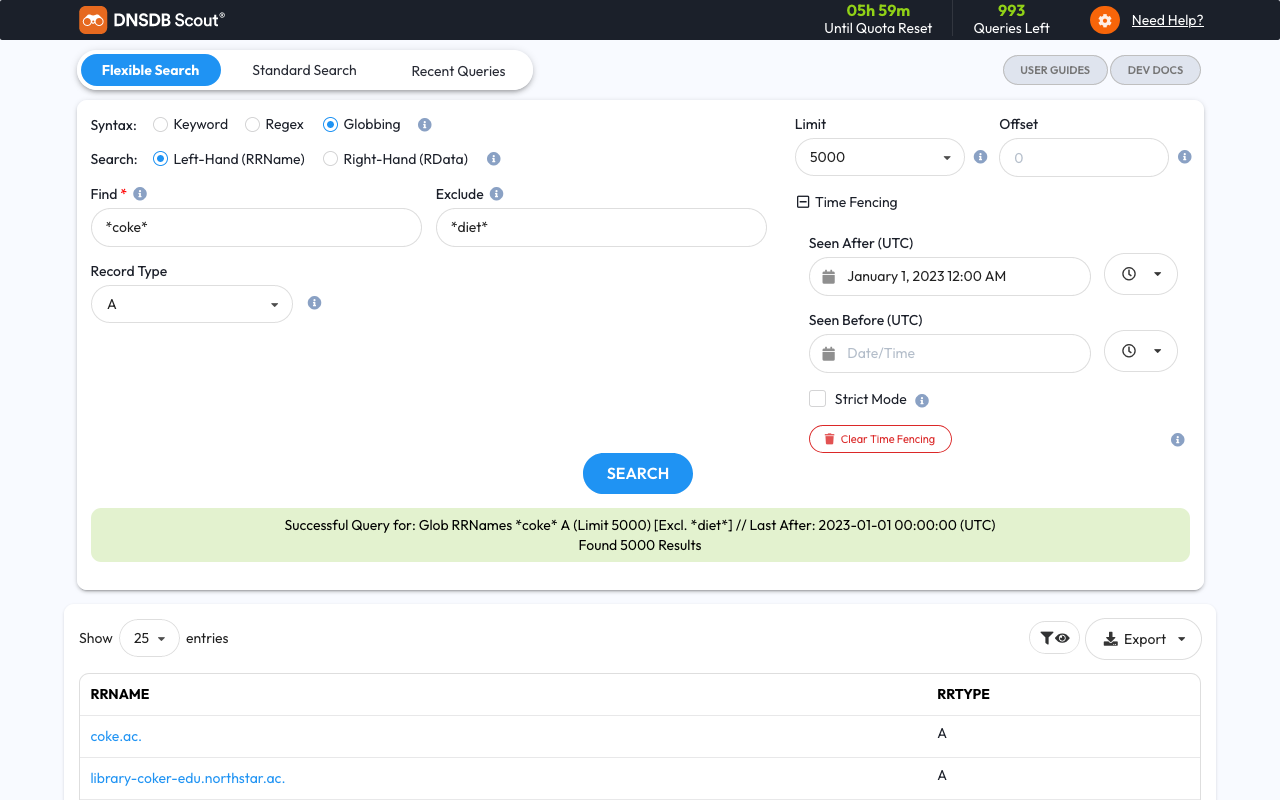Click the info icon beside the Exclude label
The image size is (1280, 800).
(496, 194)
